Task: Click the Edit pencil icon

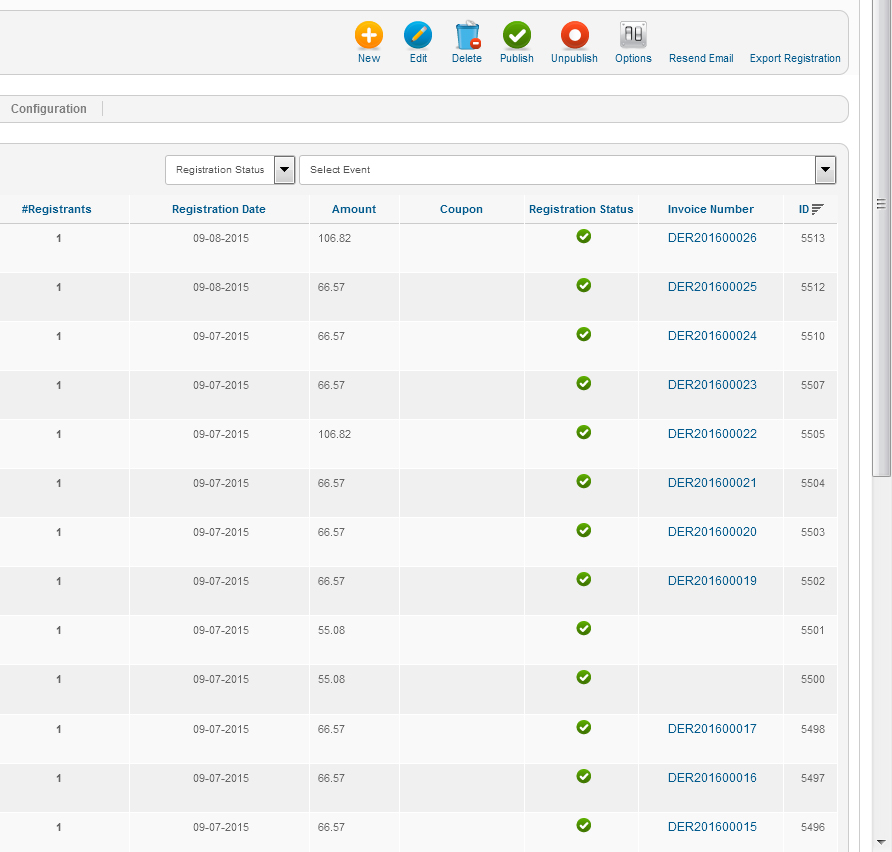Action: click(x=418, y=36)
